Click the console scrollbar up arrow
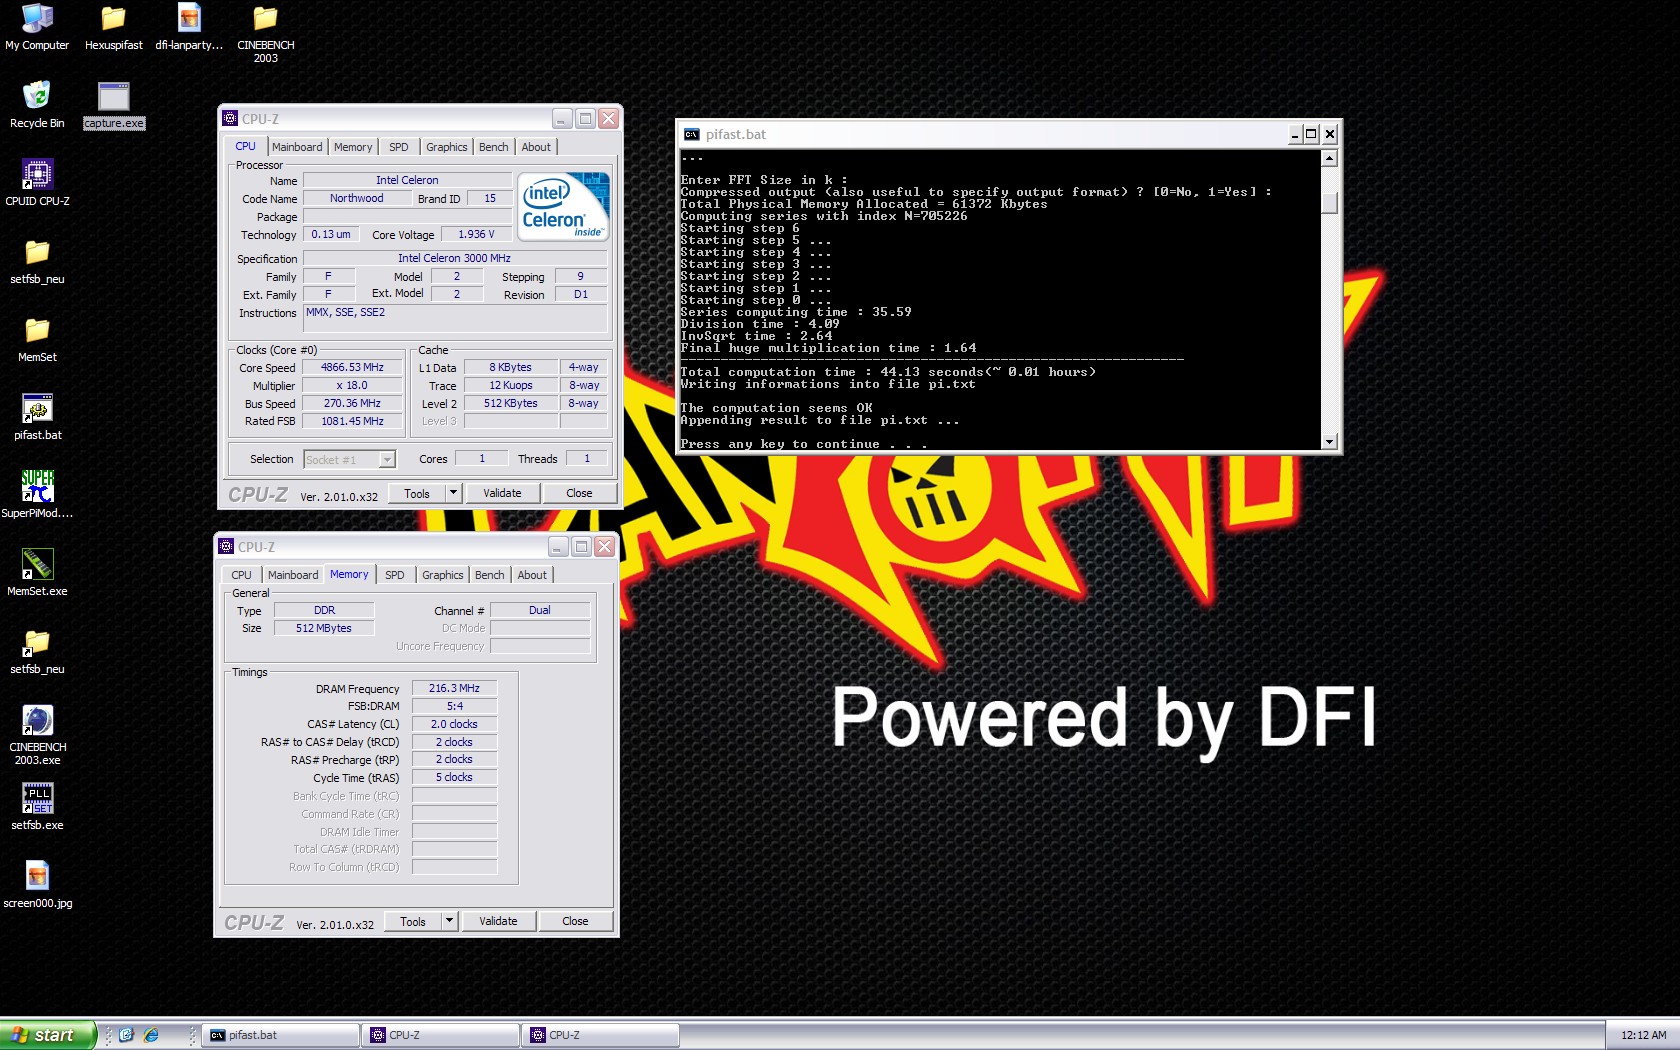 (1329, 158)
